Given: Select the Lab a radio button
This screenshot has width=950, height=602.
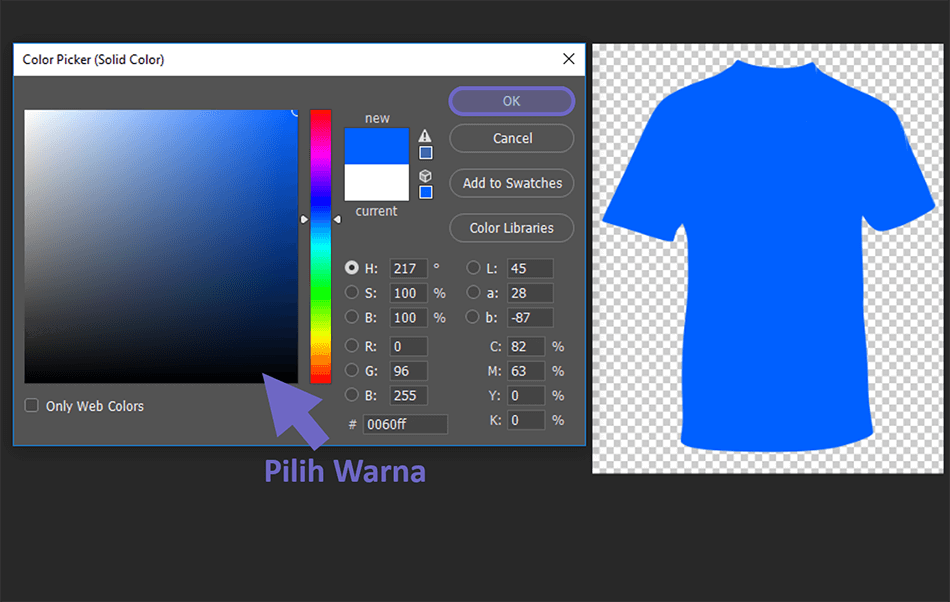Looking at the screenshot, I should (x=473, y=293).
